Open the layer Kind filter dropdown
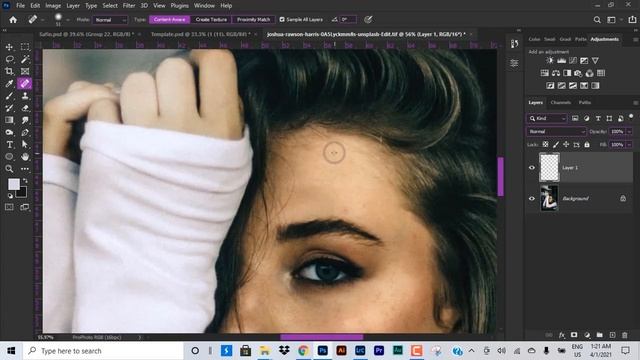 [x=547, y=118]
